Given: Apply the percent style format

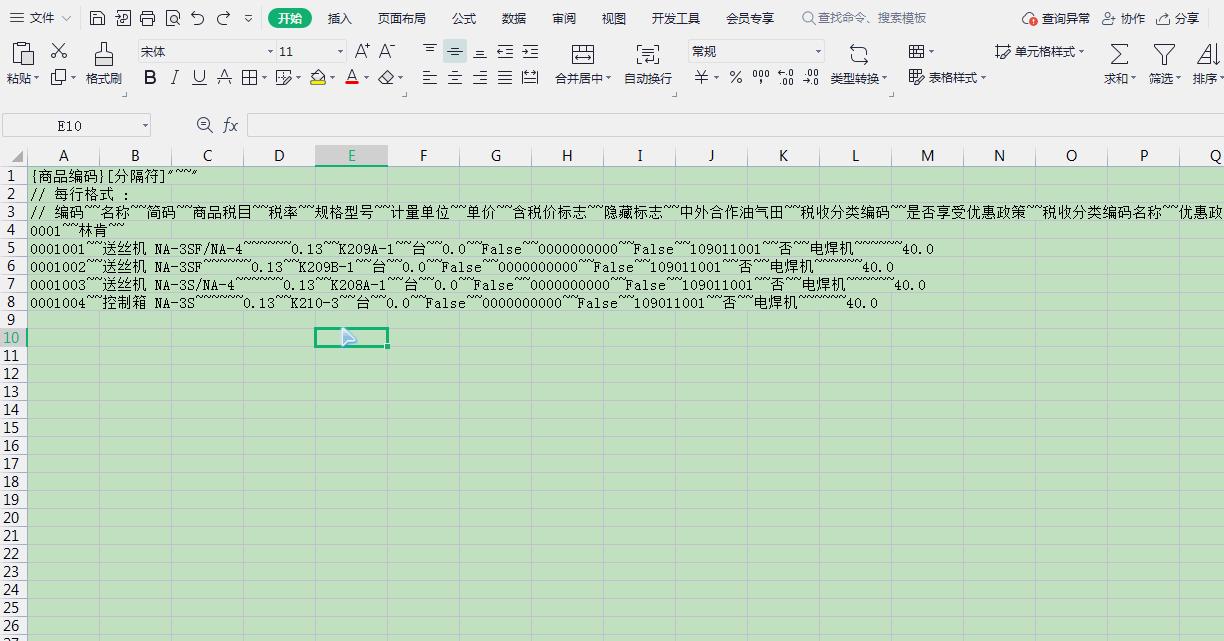Looking at the screenshot, I should [x=733, y=77].
